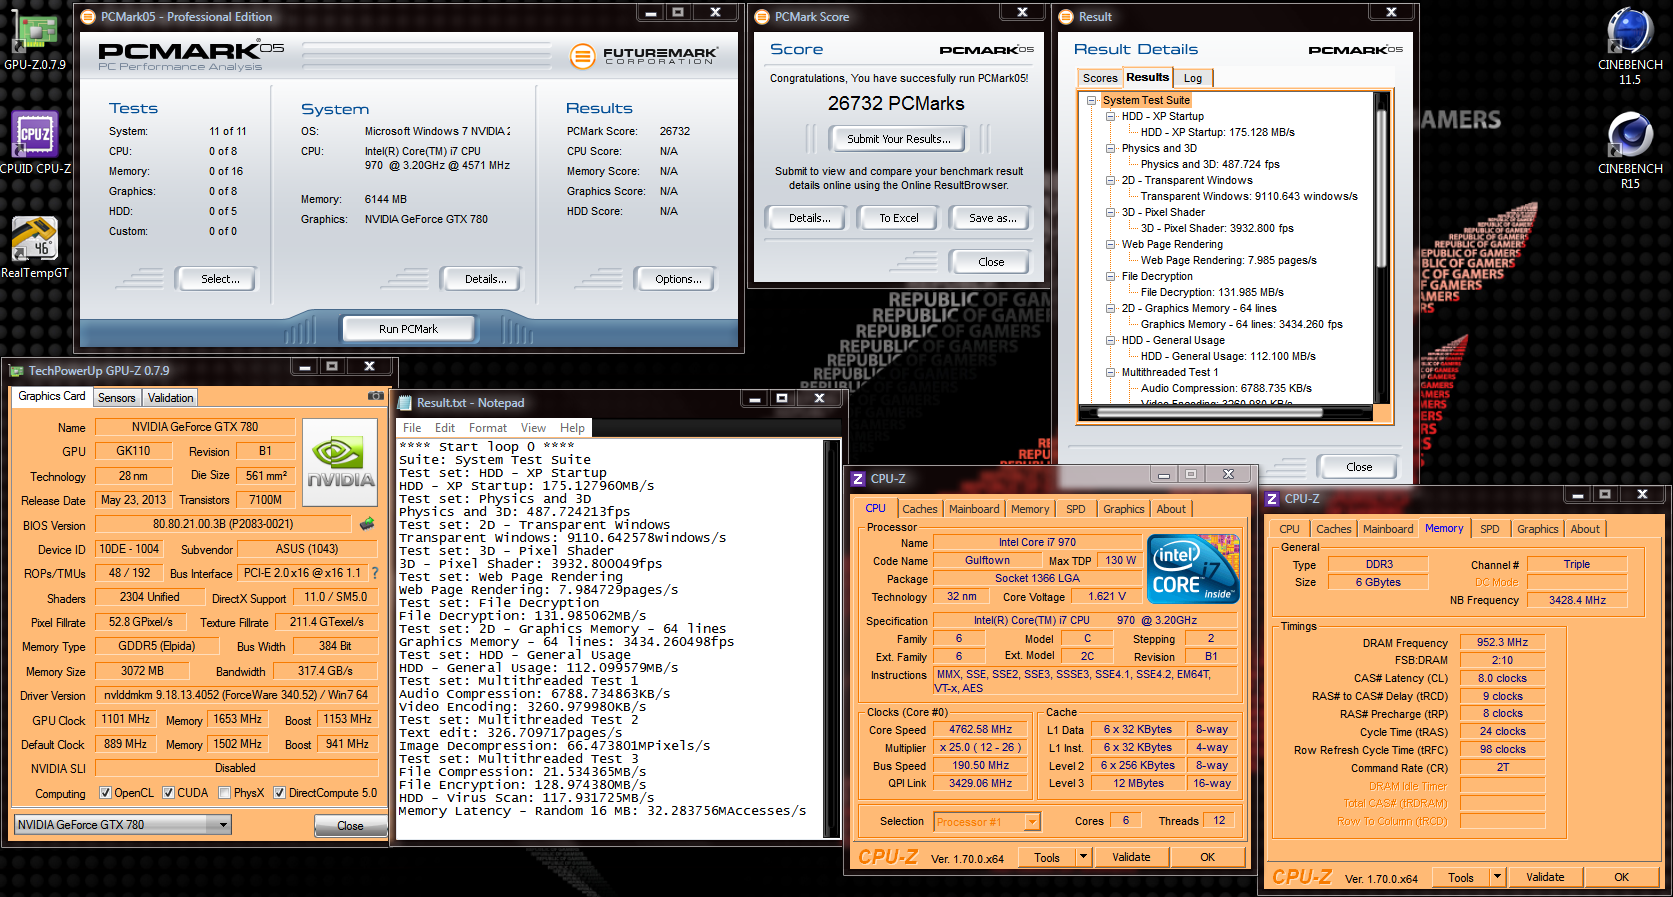Viewport: 1673px width, 897px height.
Task: Open the Help menu in Notepad
Action: click(572, 428)
